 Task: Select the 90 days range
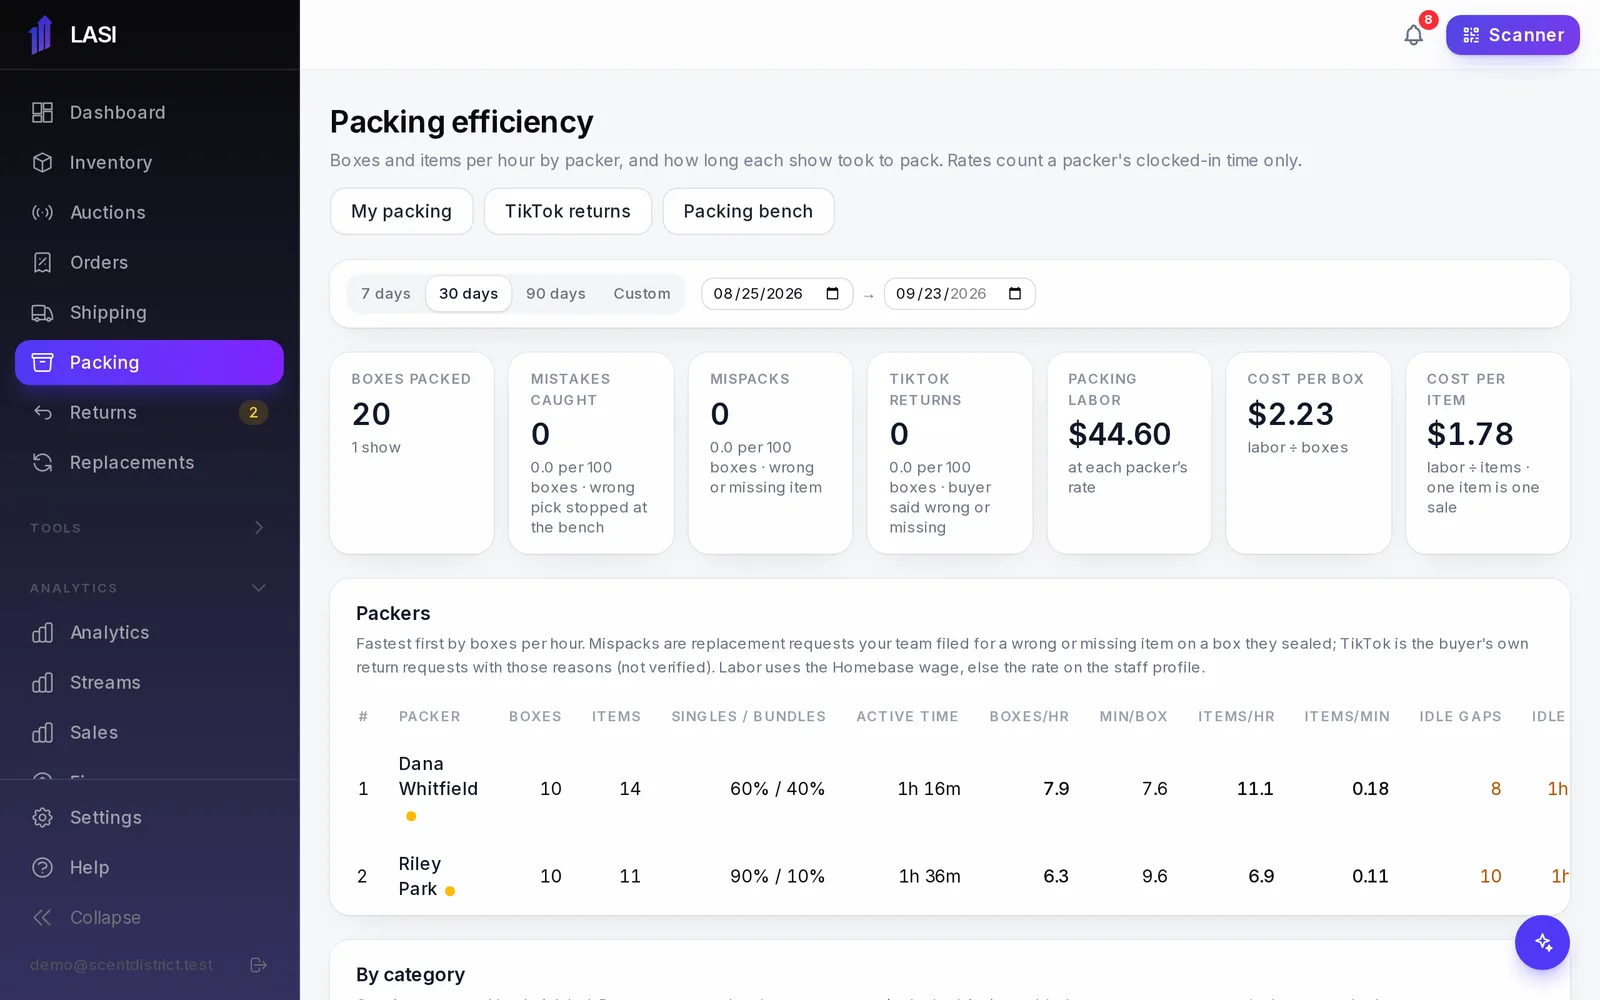tap(556, 294)
